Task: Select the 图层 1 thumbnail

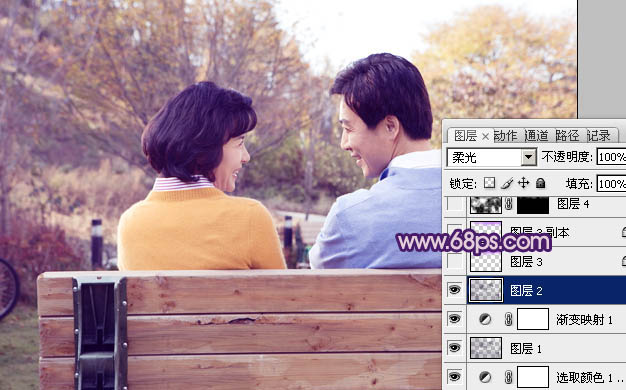Action: click(486, 348)
